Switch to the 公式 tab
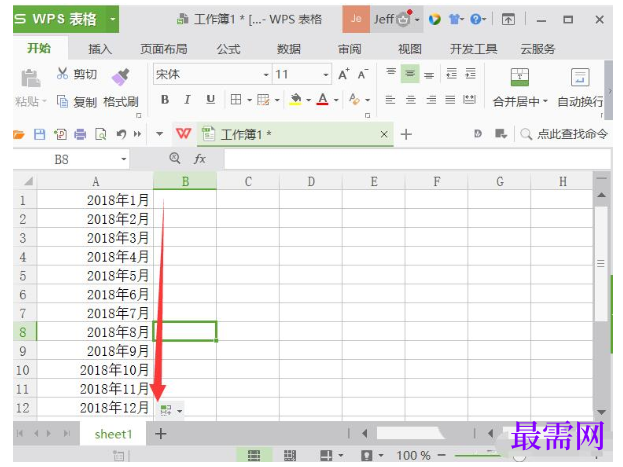Screen dimensions: 623x467 point(228,49)
